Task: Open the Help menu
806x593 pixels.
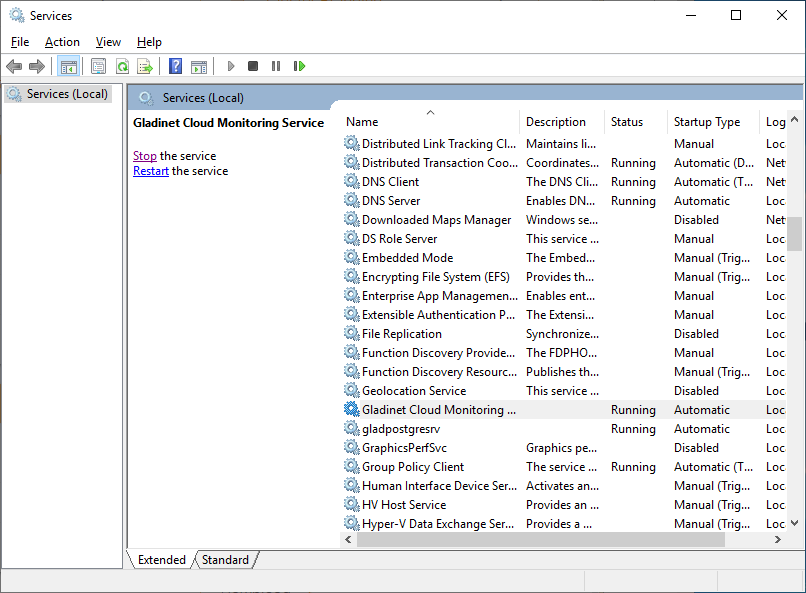Action: pyautogui.click(x=149, y=42)
